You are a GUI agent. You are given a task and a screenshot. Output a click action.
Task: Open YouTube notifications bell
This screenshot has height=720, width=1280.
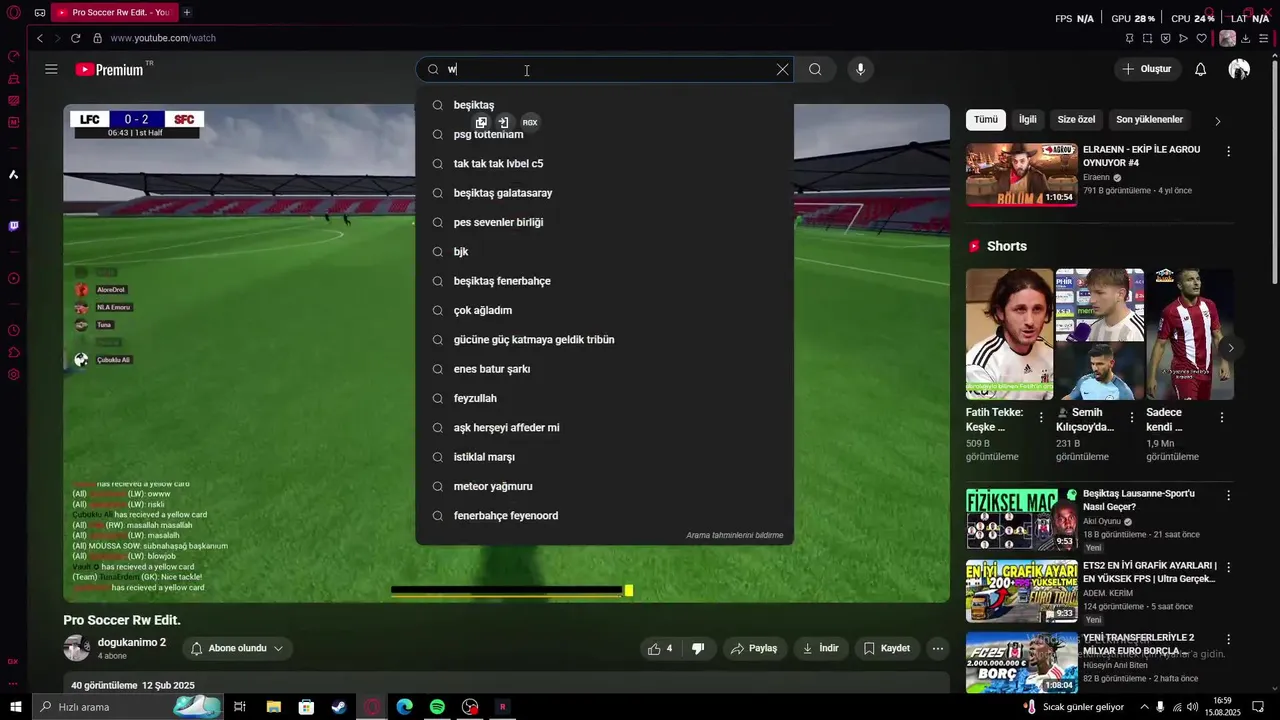(x=1200, y=69)
